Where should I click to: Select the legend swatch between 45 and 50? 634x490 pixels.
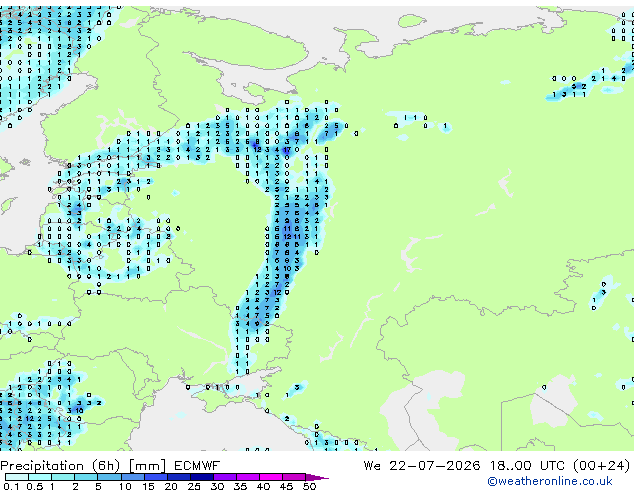(x=294, y=477)
